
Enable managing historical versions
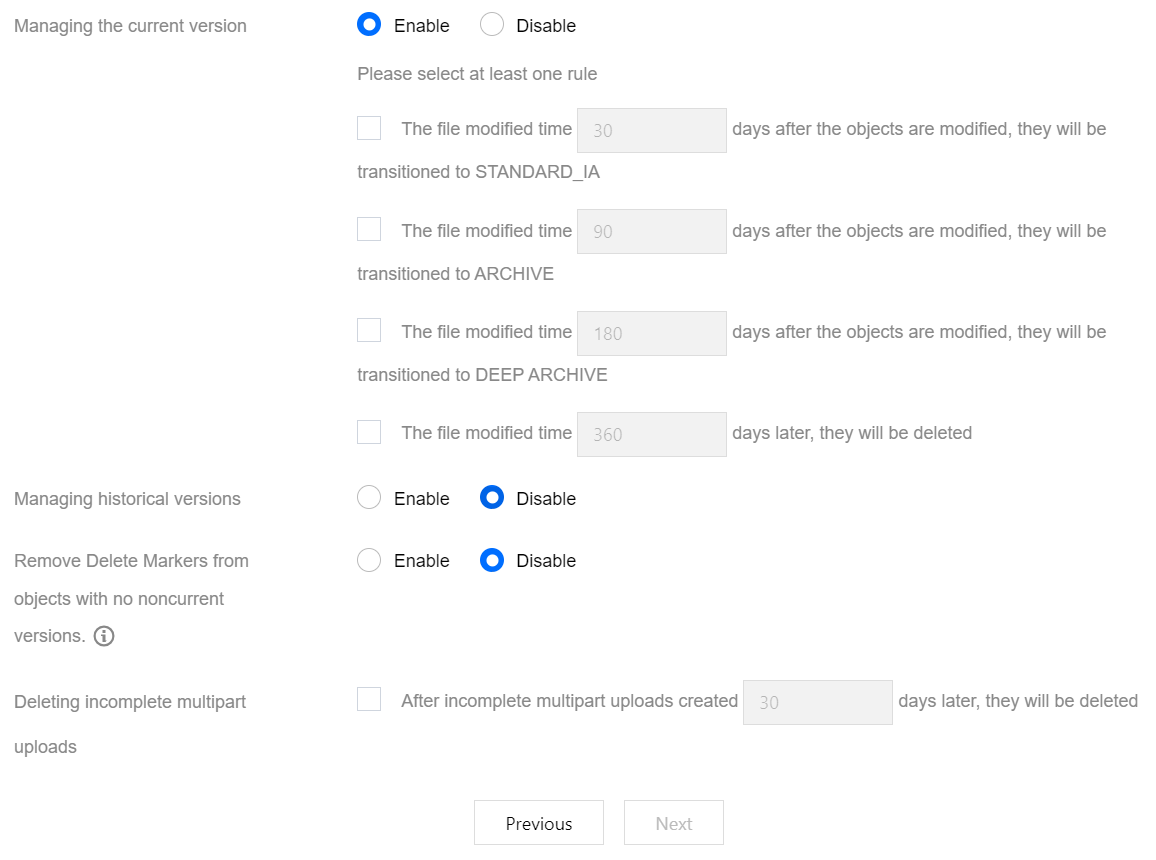[x=369, y=498]
